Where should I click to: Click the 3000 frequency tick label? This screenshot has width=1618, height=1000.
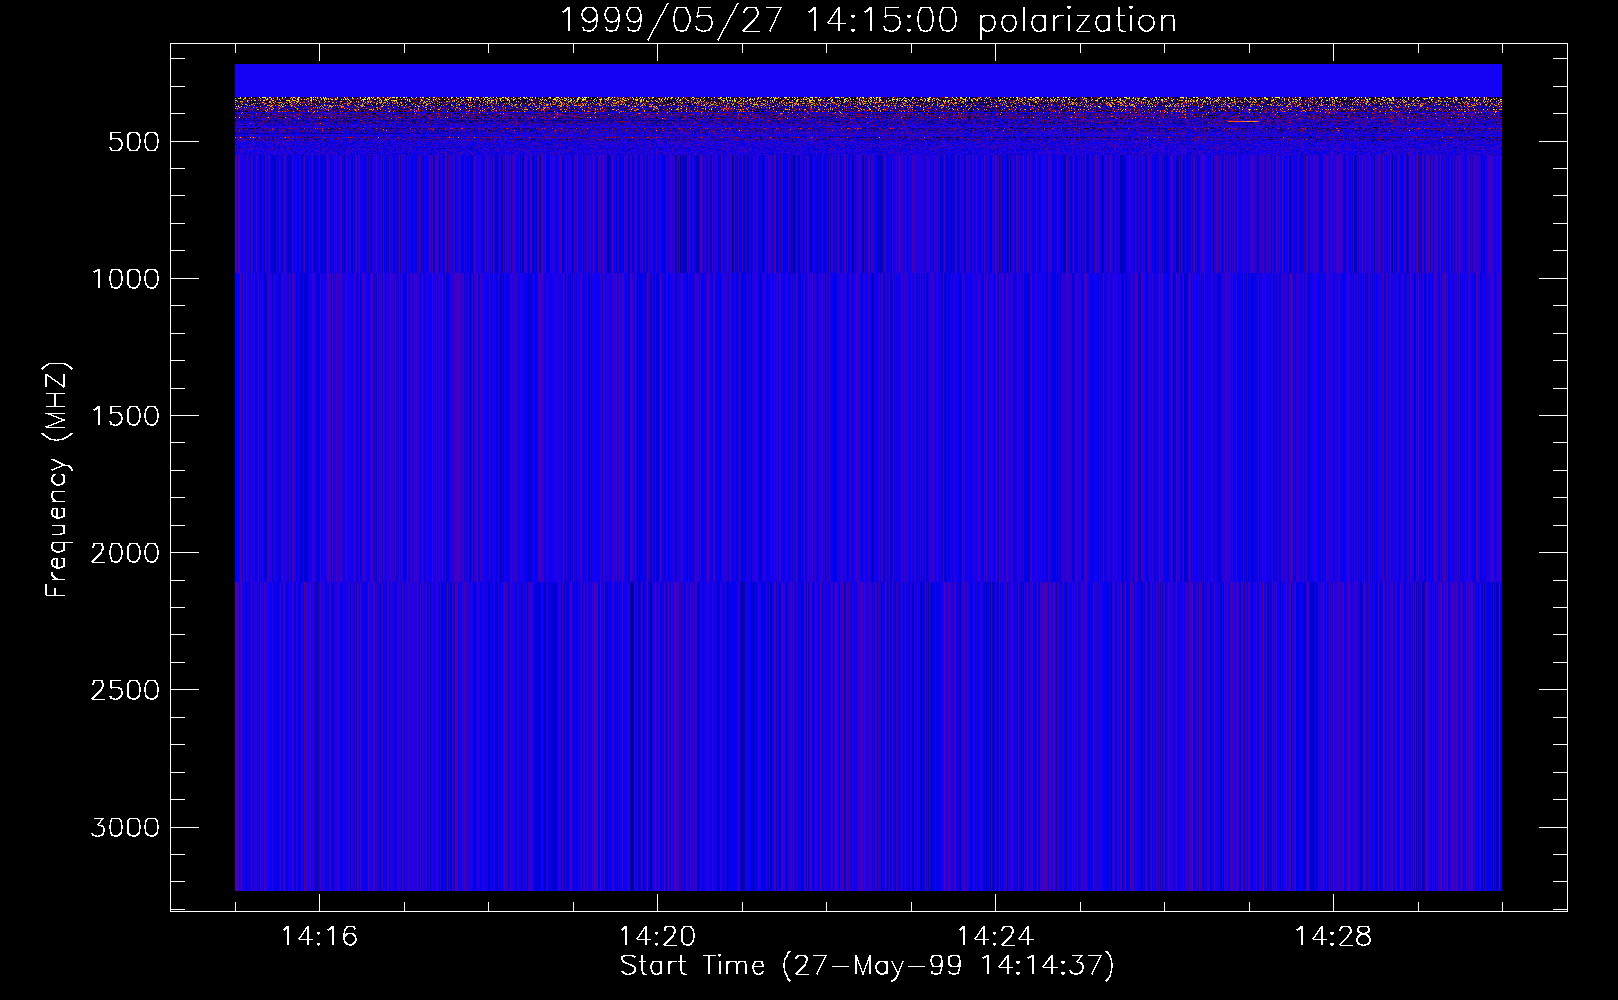125,827
